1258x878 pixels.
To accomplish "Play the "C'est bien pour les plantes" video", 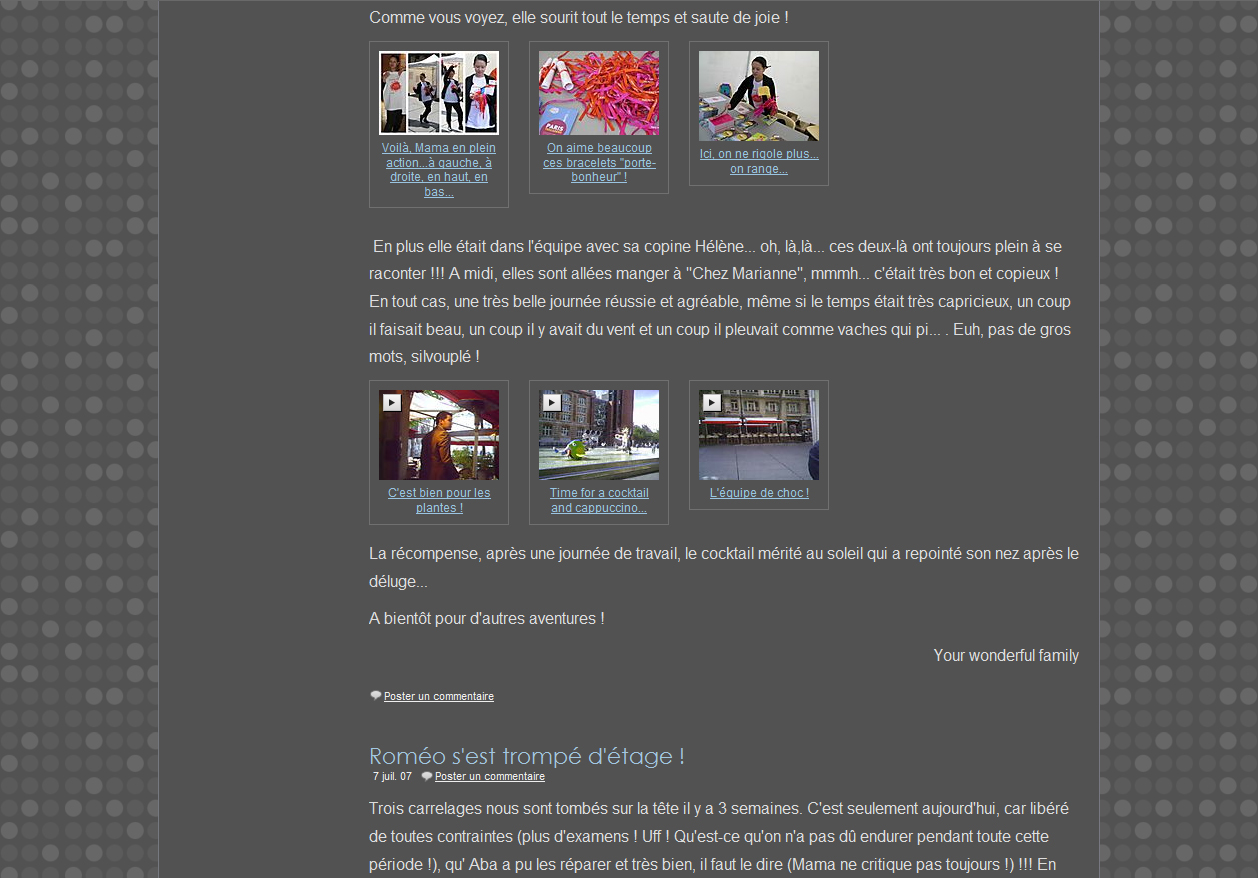I will [392, 403].
